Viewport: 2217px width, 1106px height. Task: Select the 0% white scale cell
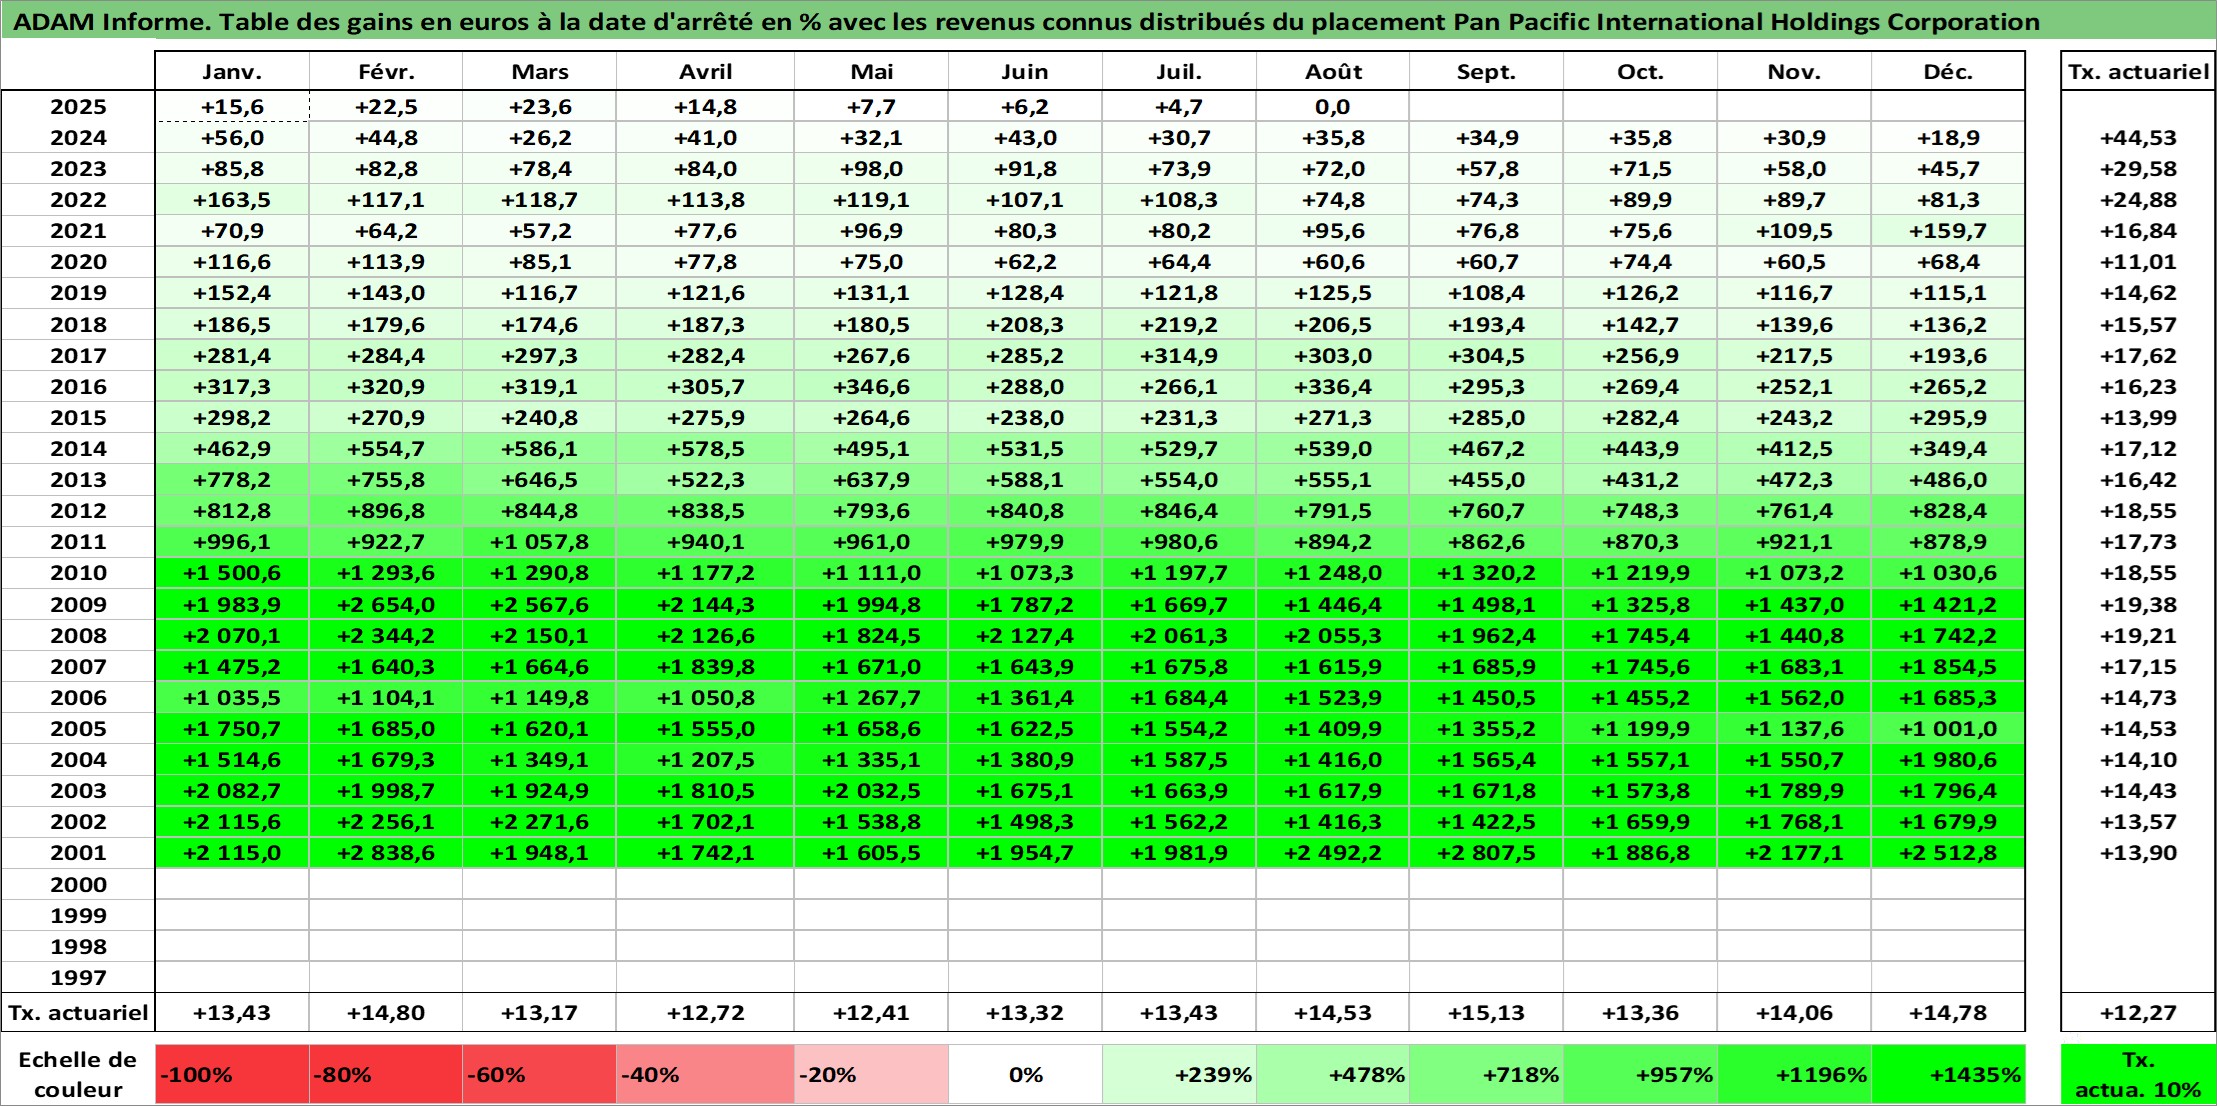[1025, 1075]
